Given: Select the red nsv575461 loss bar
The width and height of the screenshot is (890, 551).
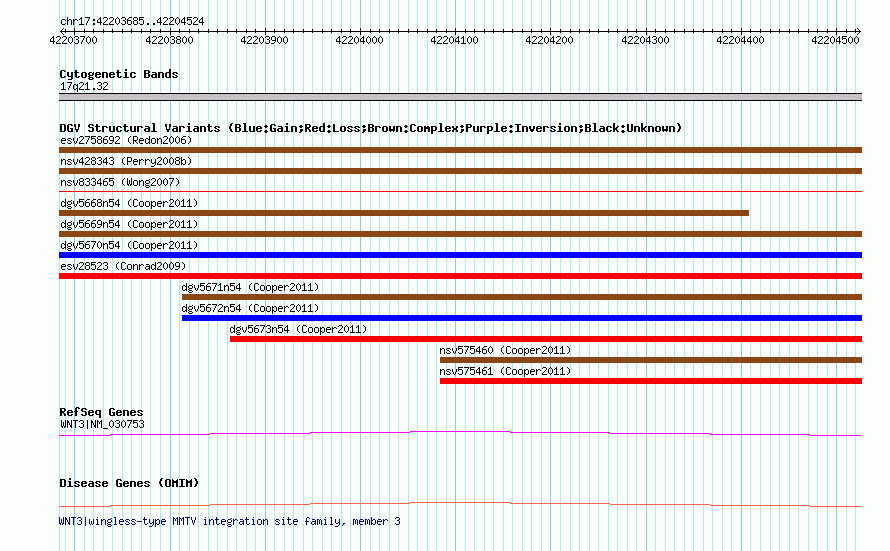Looking at the screenshot, I should tap(651, 381).
